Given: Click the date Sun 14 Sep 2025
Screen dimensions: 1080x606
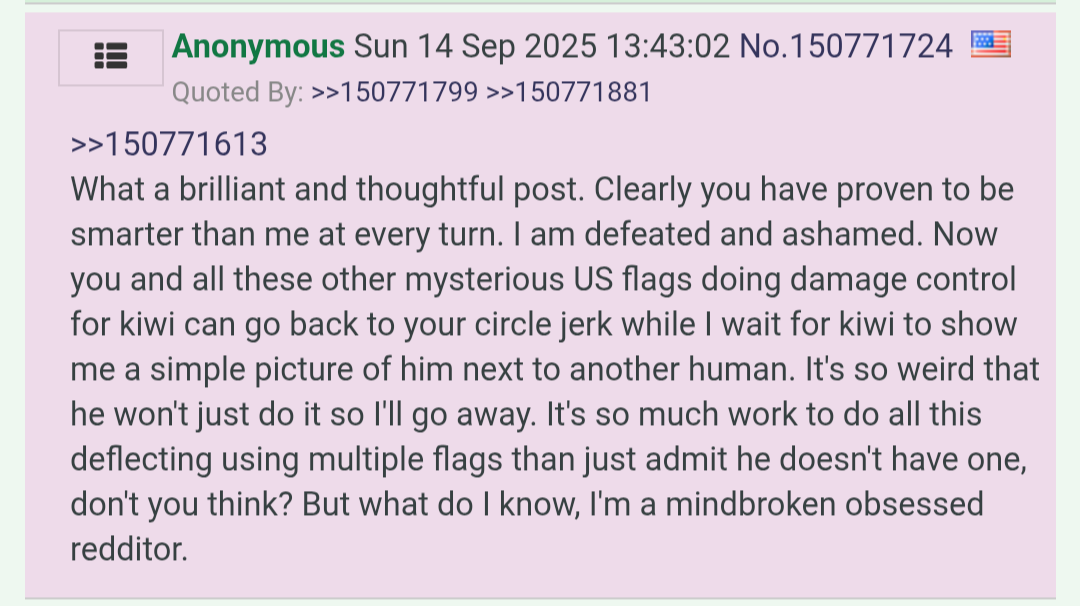Looking at the screenshot, I should pyautogui.click(x=475, y=47).
